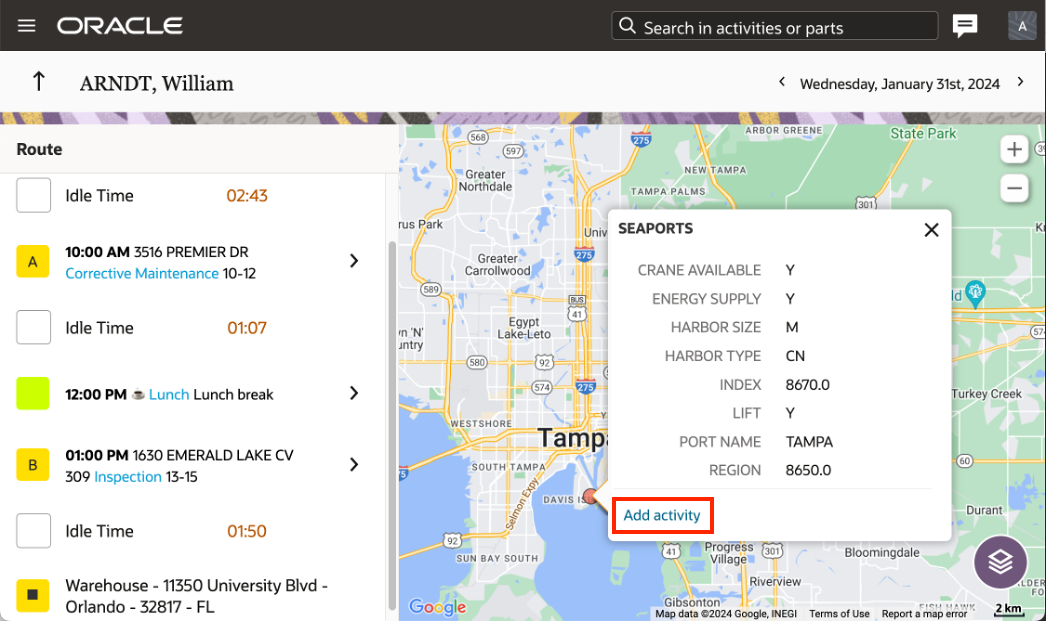Viewport: 1046px width, 622px height.
Task: Click the seaport pin on the map
Action: pyautogui.click(x=590, y=496)
